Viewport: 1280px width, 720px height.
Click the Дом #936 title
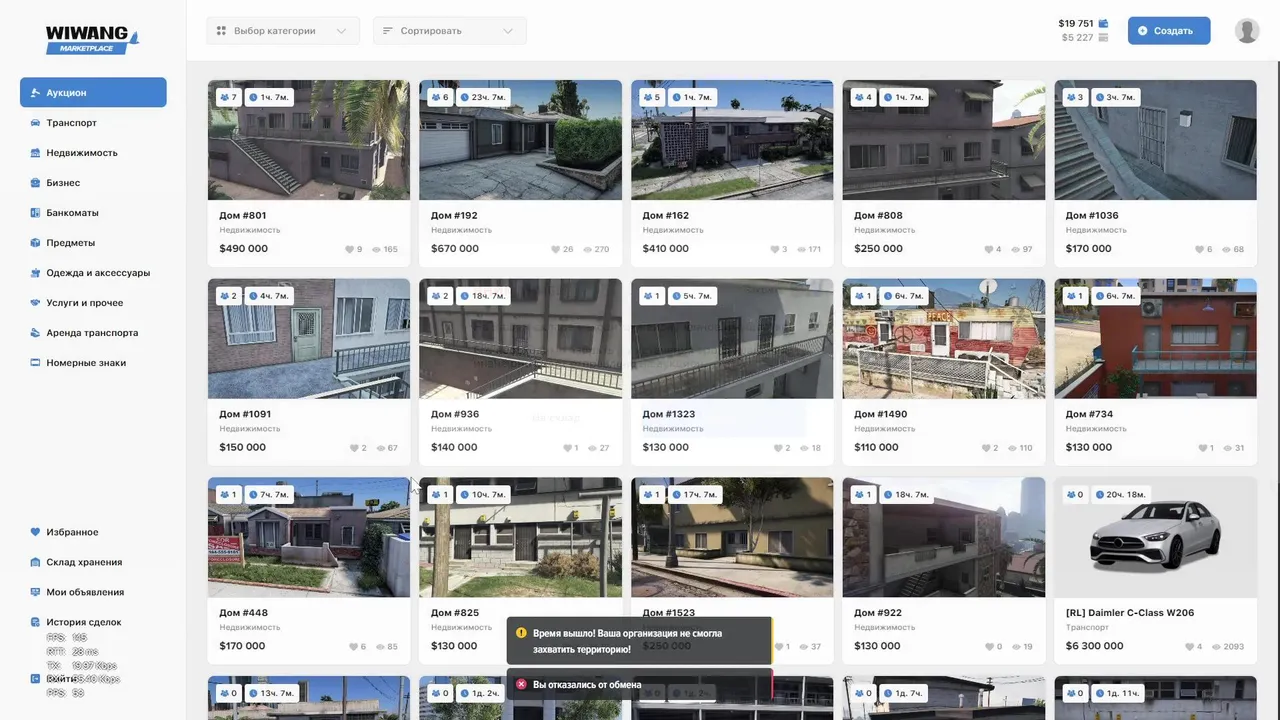455,414
